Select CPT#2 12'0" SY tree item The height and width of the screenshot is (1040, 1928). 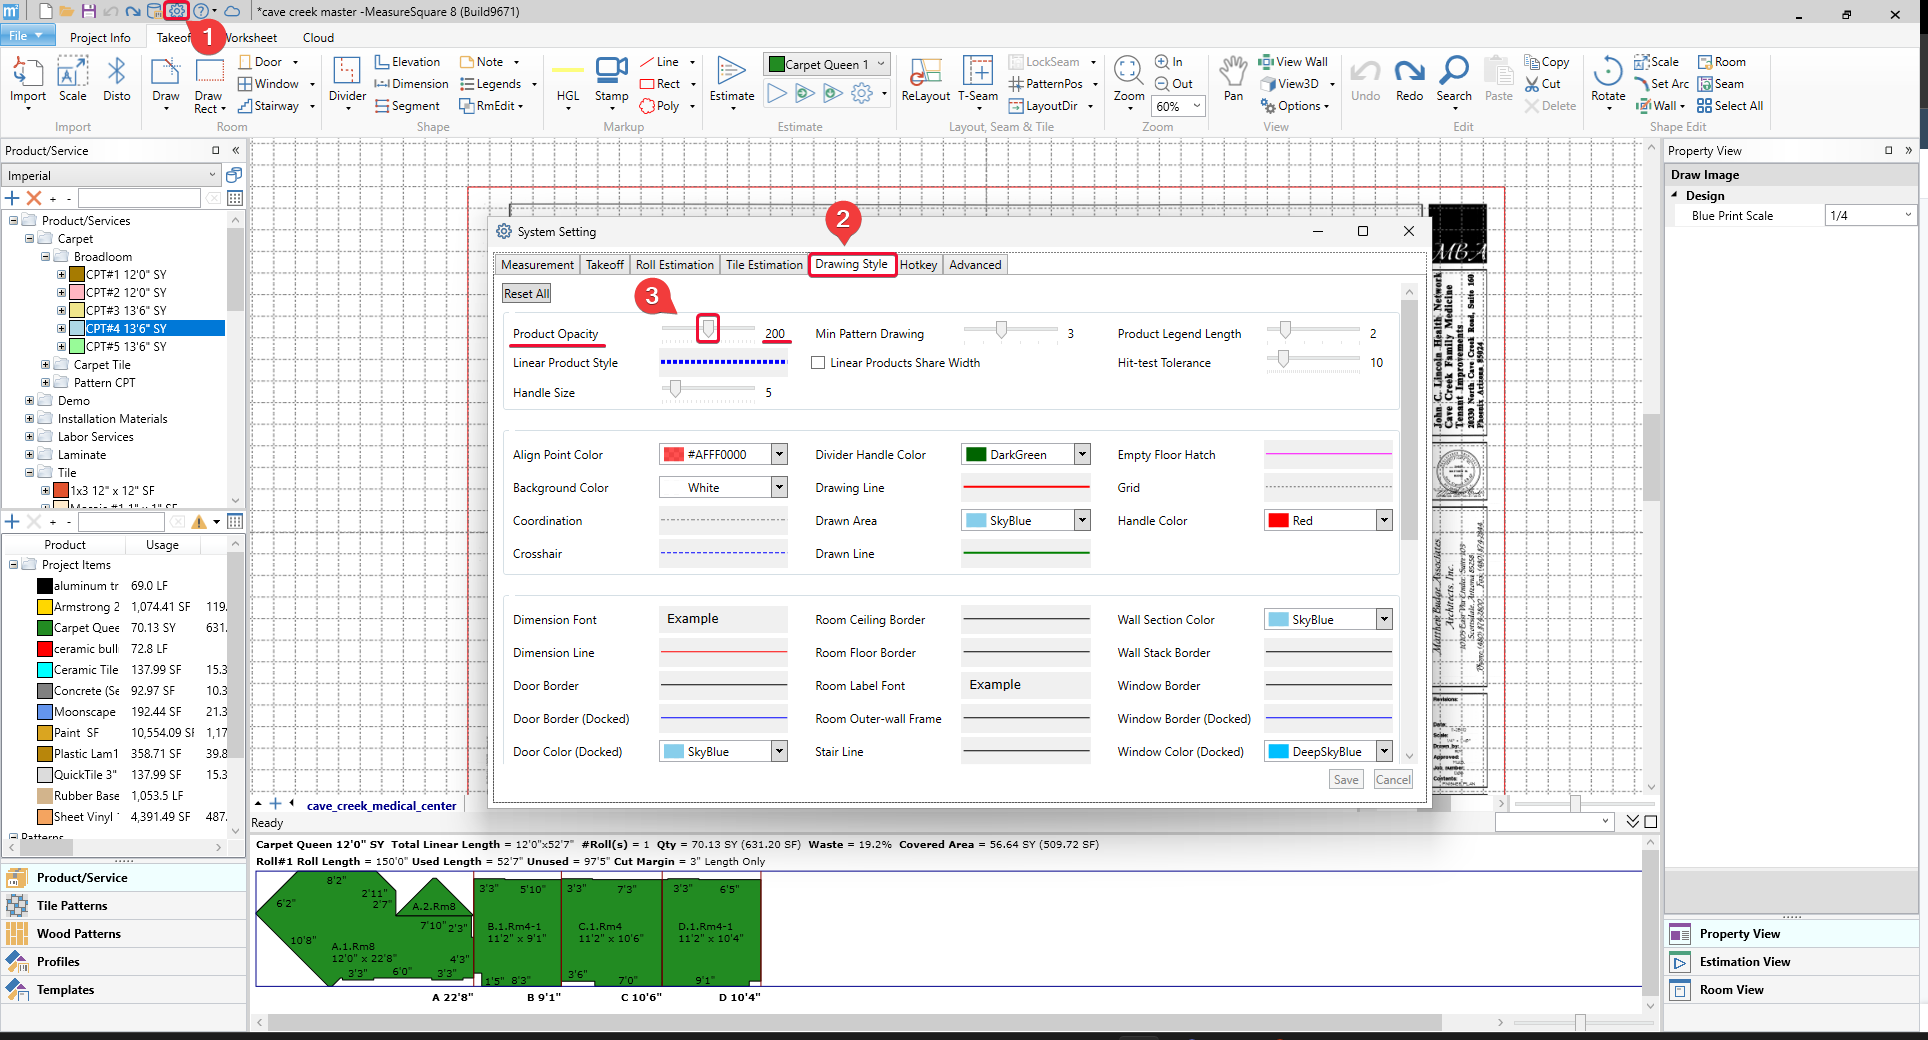[125, 293]
